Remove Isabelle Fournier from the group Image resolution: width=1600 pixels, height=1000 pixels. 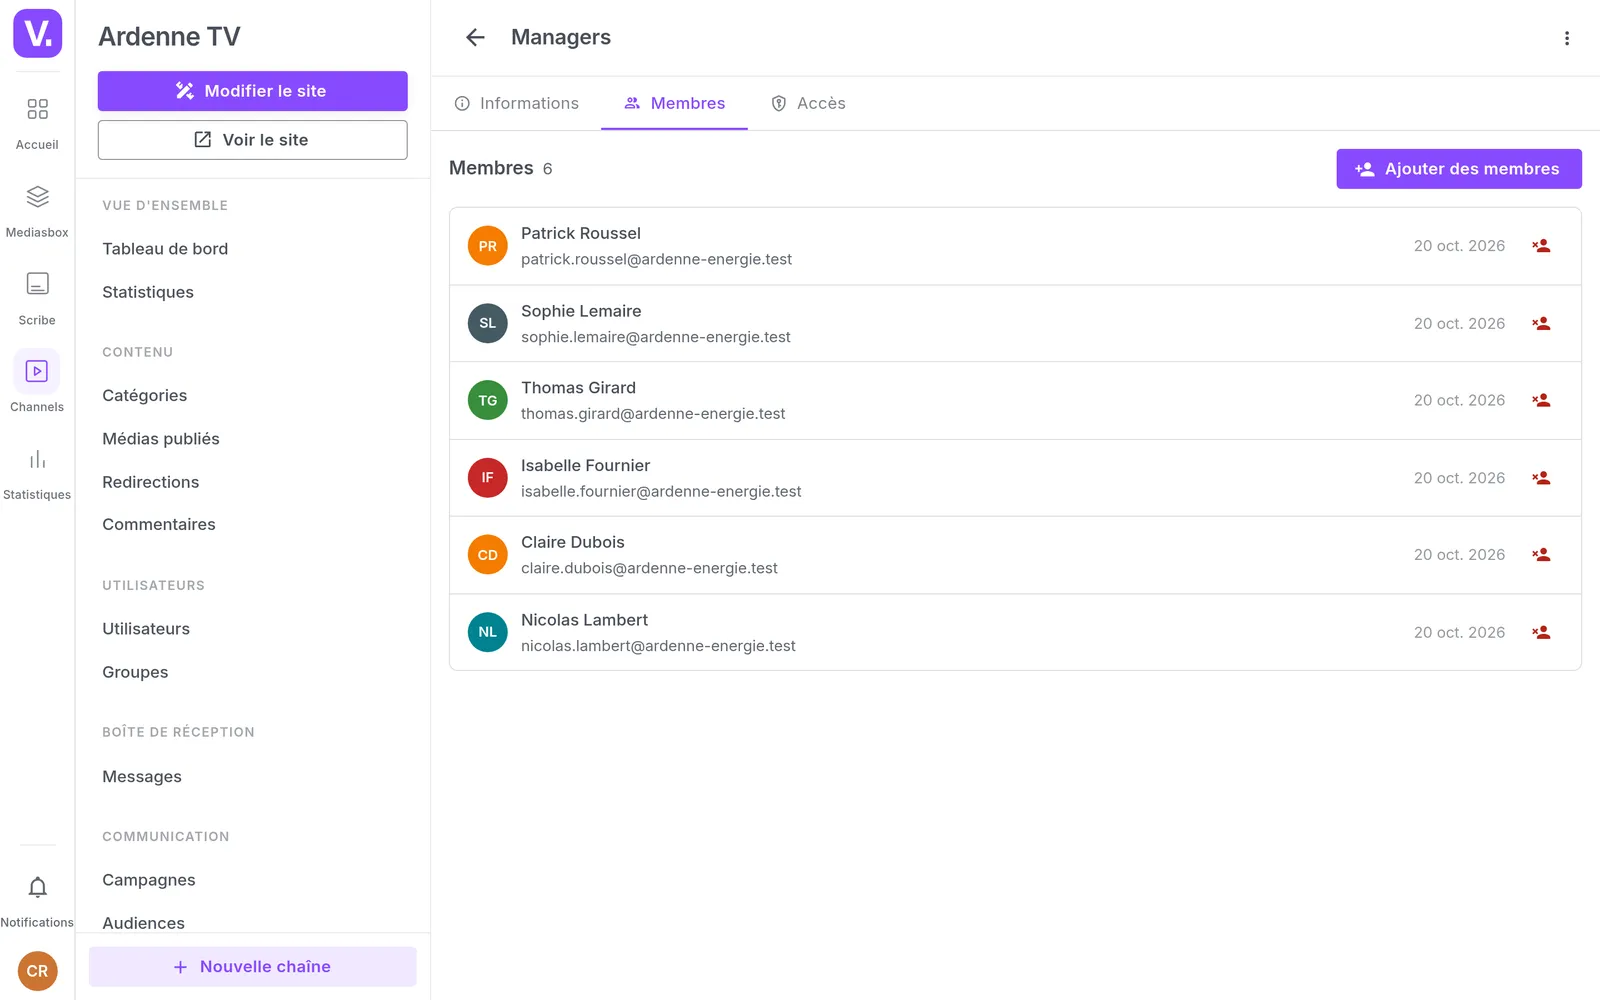point(1541,478)
